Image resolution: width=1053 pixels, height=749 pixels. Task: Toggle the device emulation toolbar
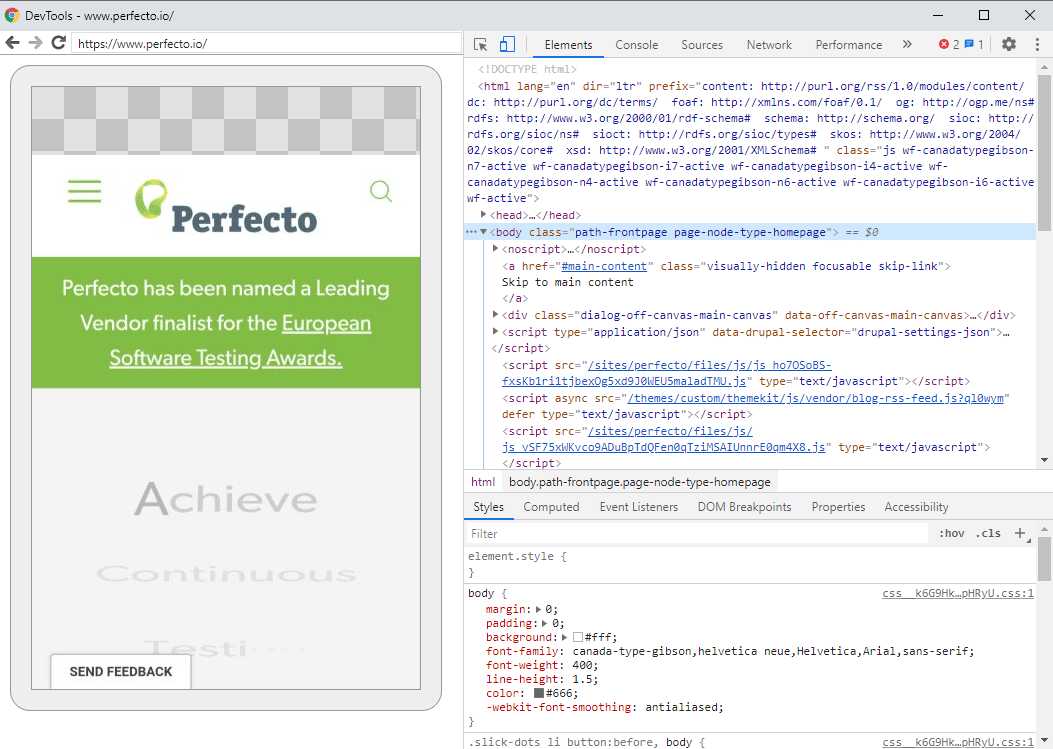click(507, 44)
